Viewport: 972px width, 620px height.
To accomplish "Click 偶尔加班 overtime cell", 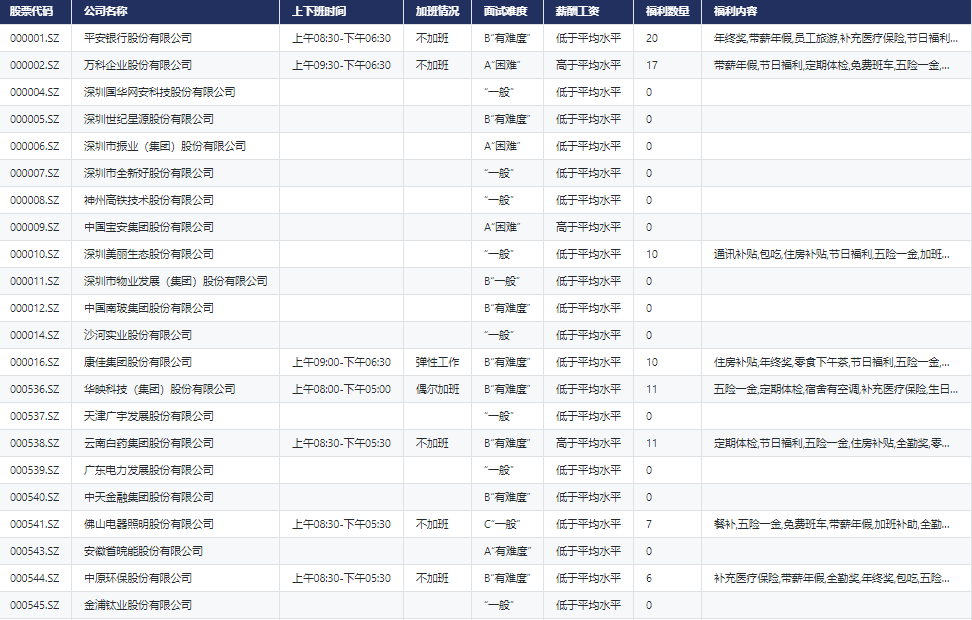I will click(438, 389).
